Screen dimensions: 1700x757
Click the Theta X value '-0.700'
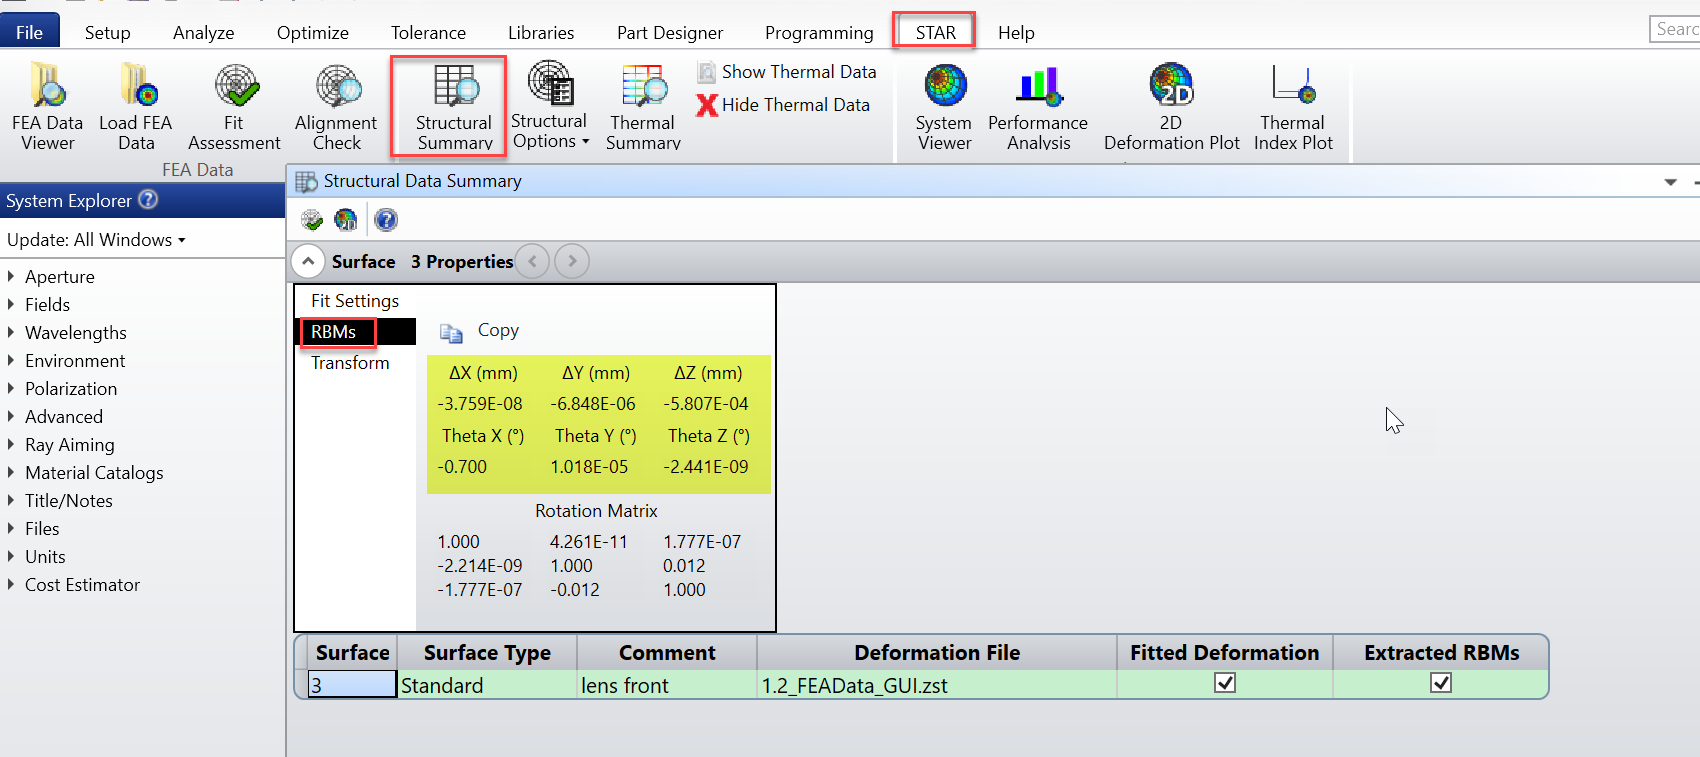[x=462, y=467]
